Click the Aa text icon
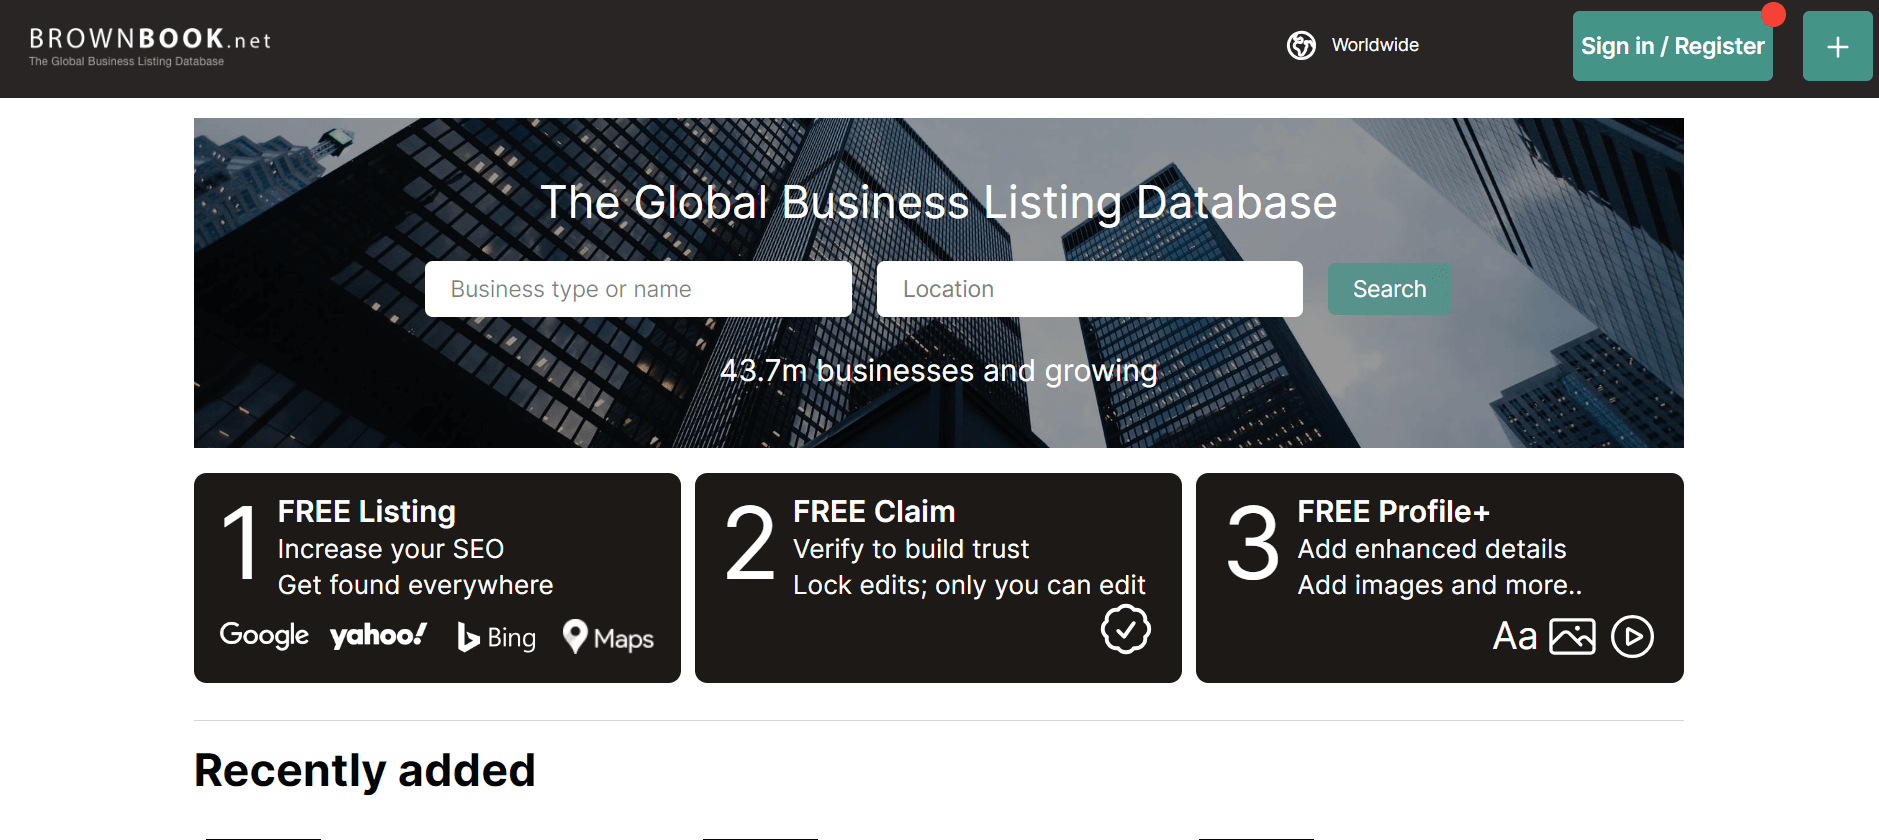 coord(1514,636)
